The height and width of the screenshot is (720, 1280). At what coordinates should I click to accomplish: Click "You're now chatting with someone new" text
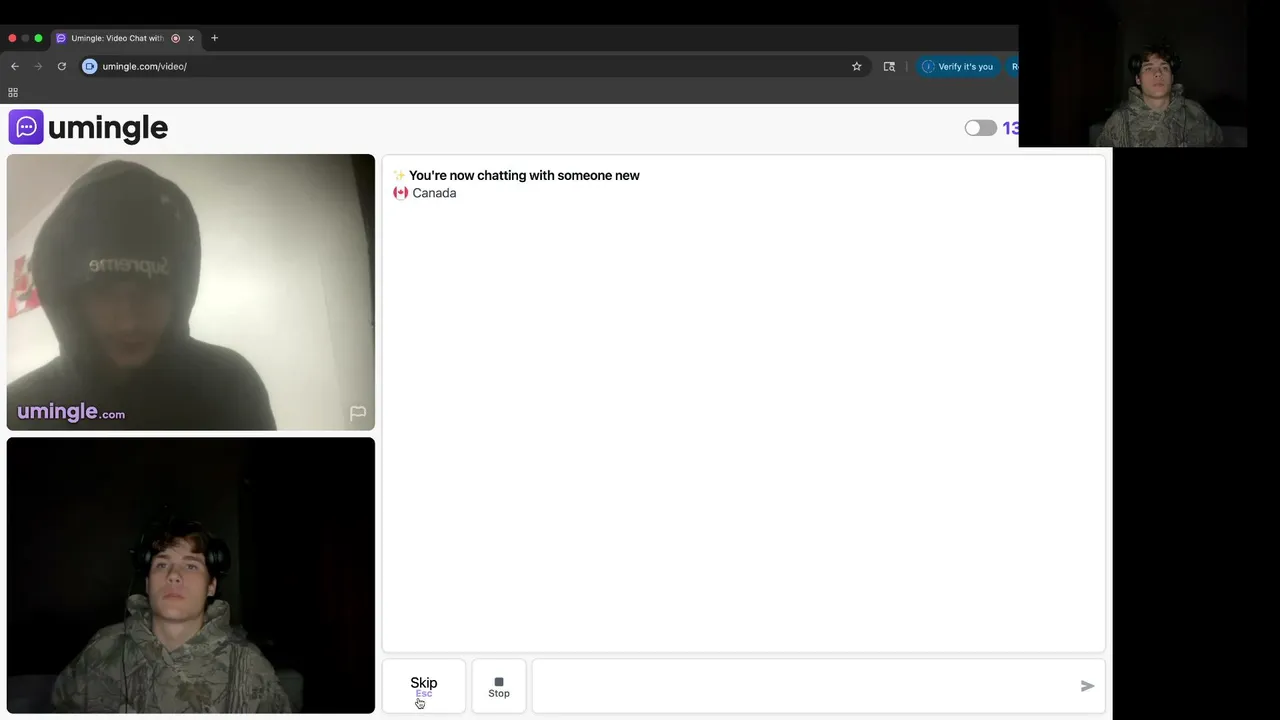[x=524, y=175]
